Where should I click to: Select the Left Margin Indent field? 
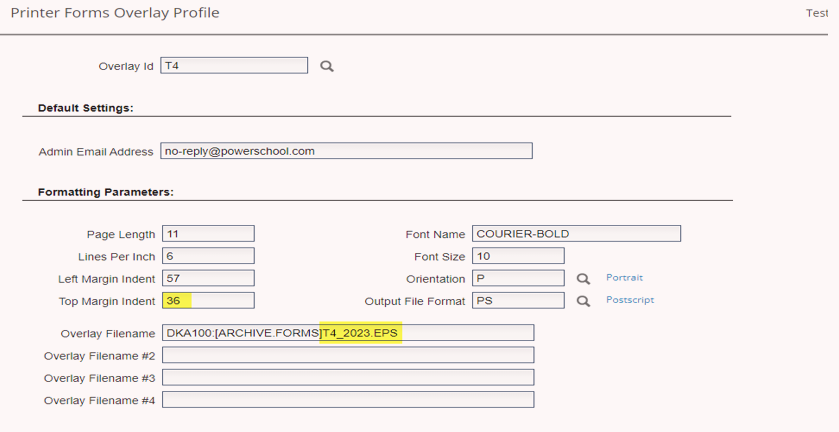coord(207,278)
